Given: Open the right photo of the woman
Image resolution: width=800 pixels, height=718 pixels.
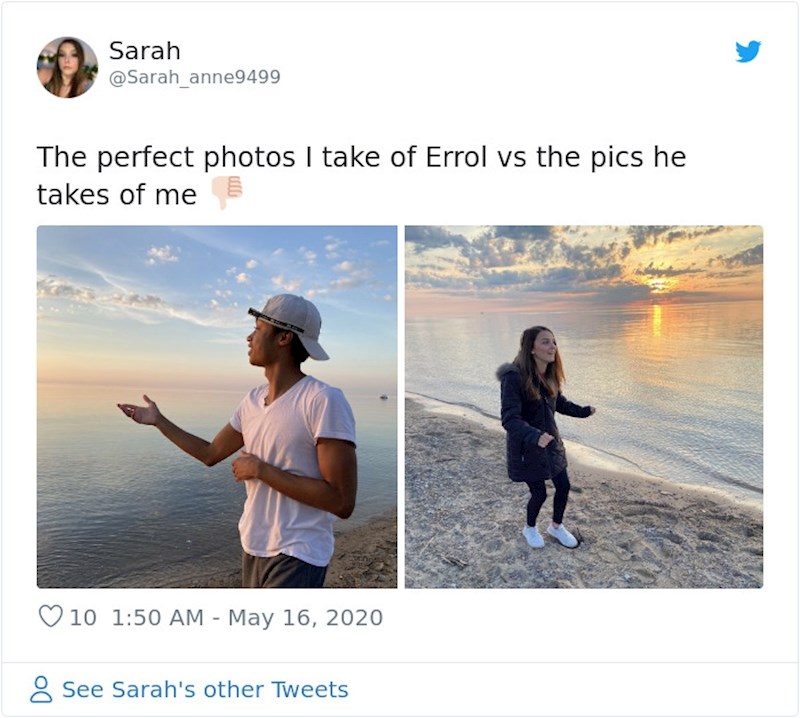Looking at the screenshot, I should click(583, 406).
